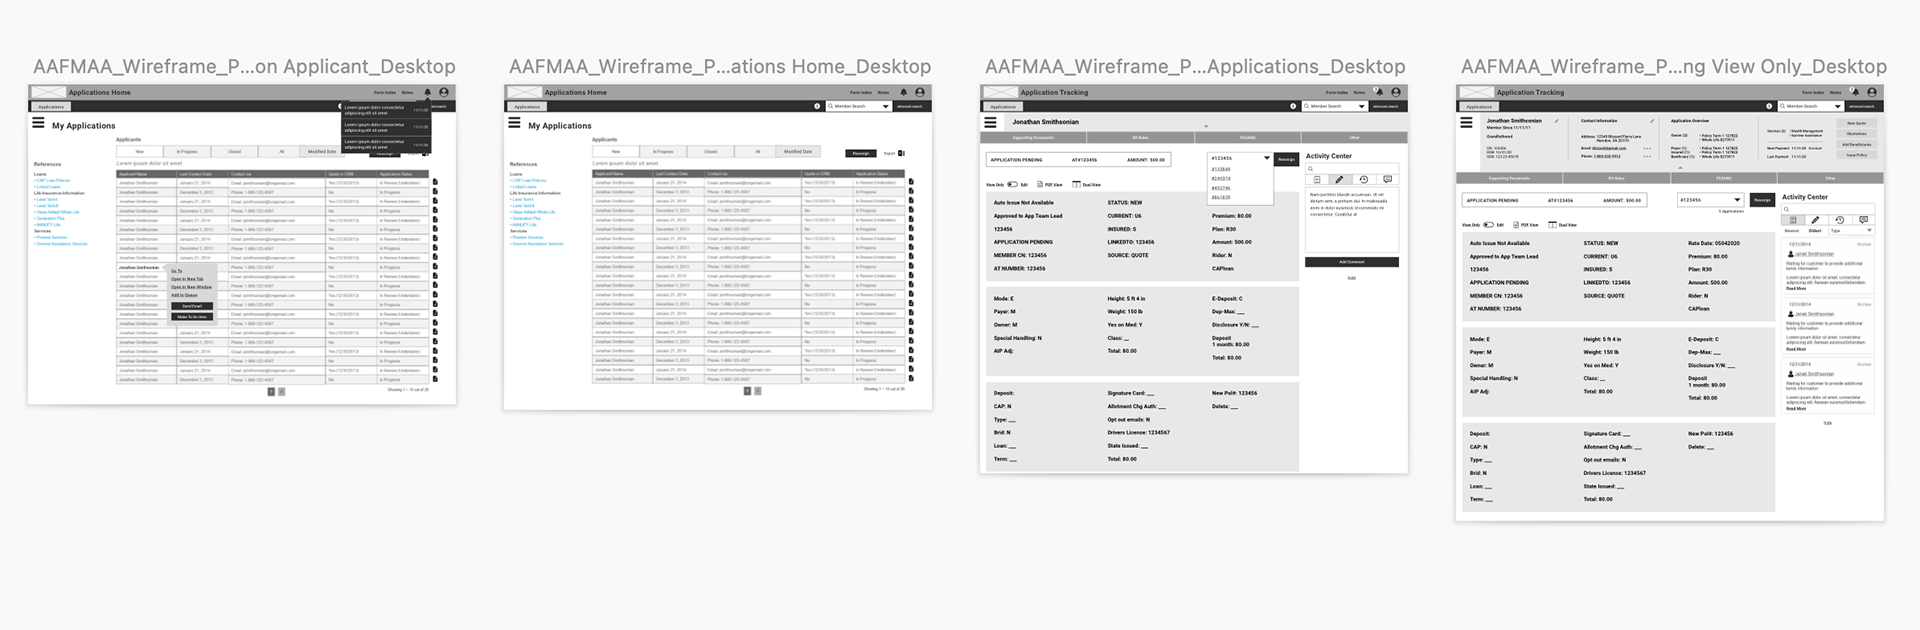The width and height of the screenshot is (1920, 630).
Task: Click the PDF View icon in the View Only wireframe
Action: pyautogui.click(x=1516, y=225)
